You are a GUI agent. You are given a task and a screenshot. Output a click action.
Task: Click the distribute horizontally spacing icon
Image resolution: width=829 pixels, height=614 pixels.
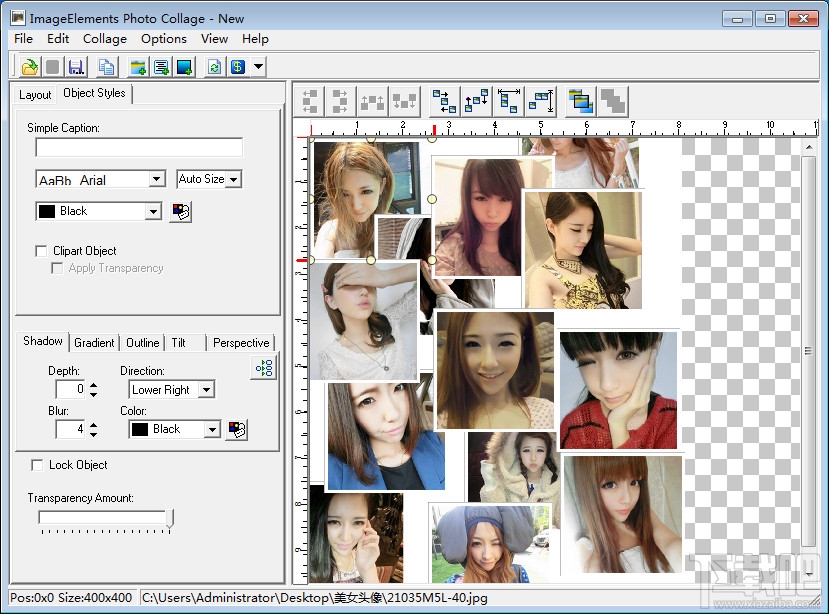[x=476, y=101]
